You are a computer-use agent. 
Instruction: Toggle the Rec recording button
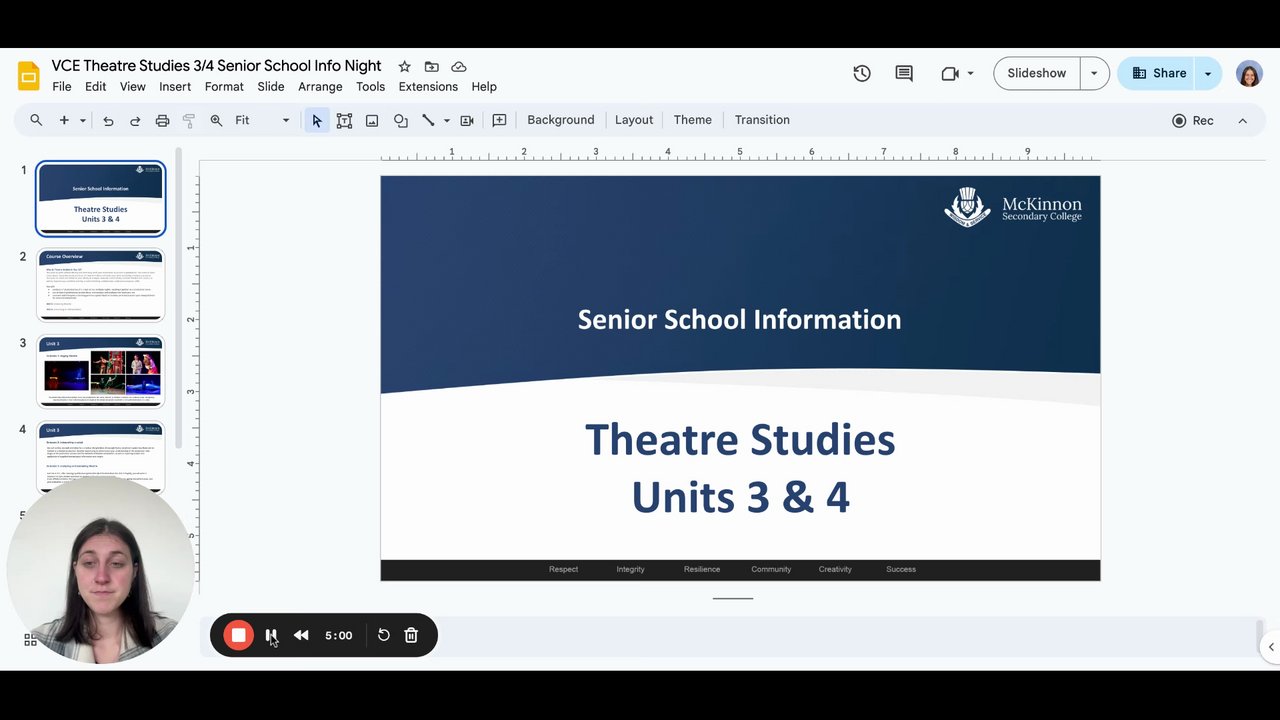[x=1192, y=120]
